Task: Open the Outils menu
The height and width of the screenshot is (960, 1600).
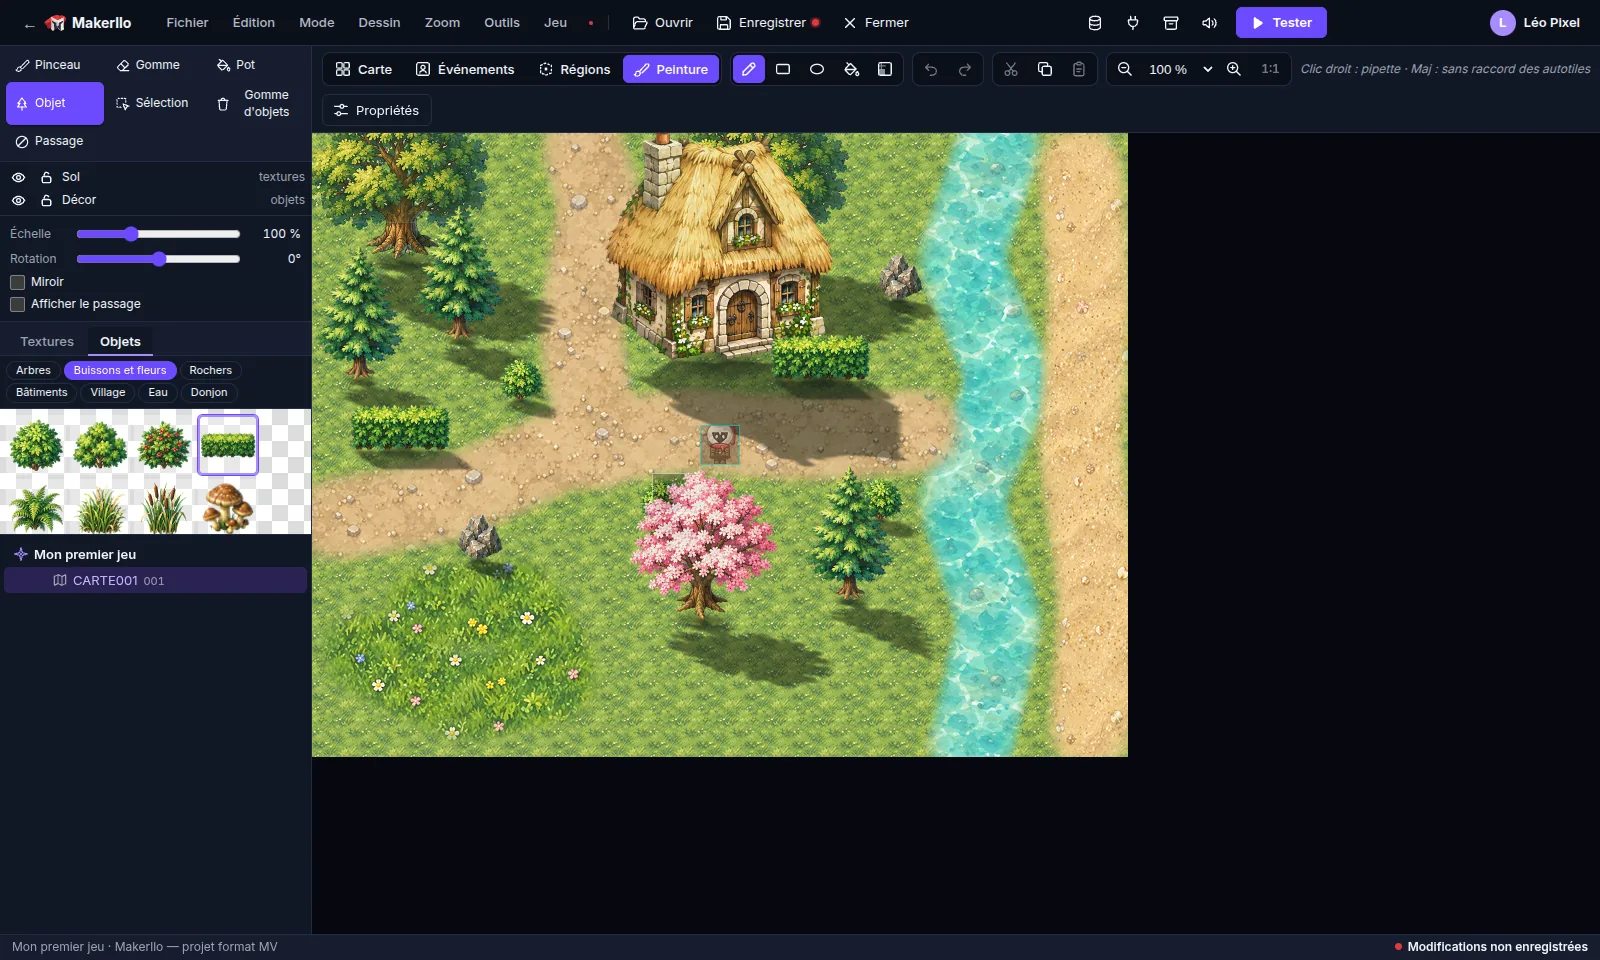Action: (x=502, y=22)
